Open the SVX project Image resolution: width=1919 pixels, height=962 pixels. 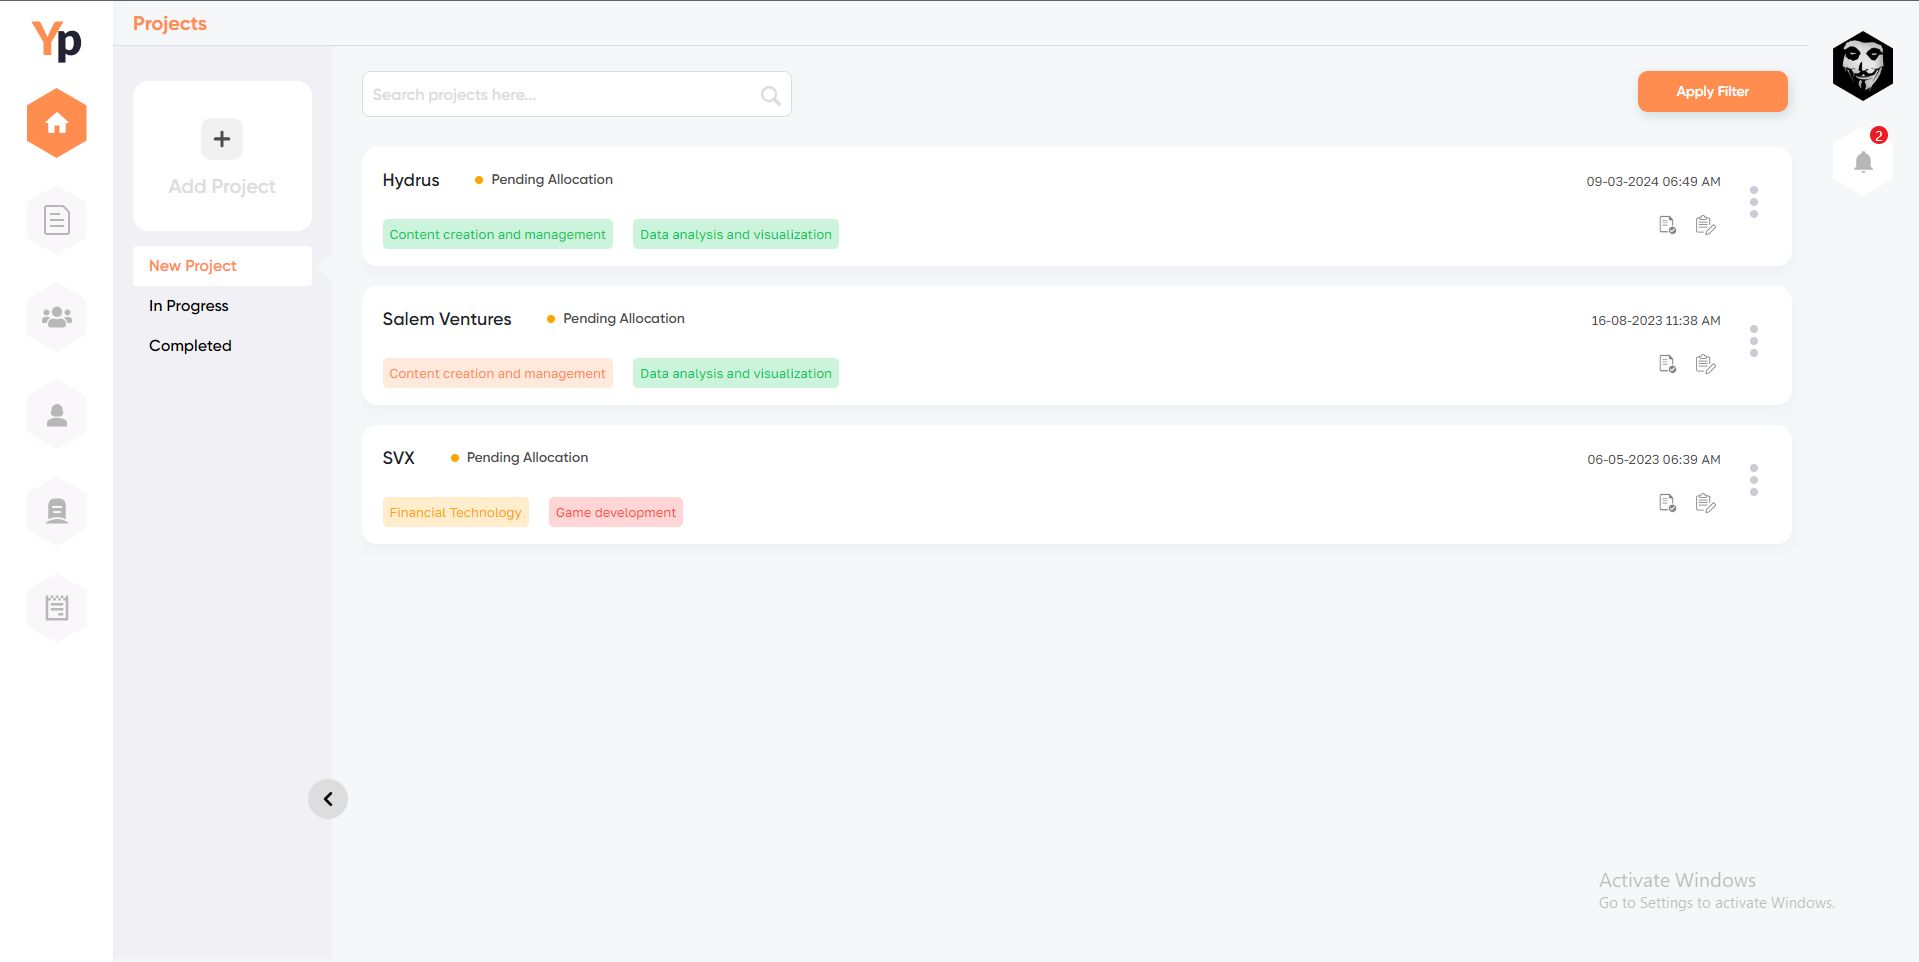398,458
